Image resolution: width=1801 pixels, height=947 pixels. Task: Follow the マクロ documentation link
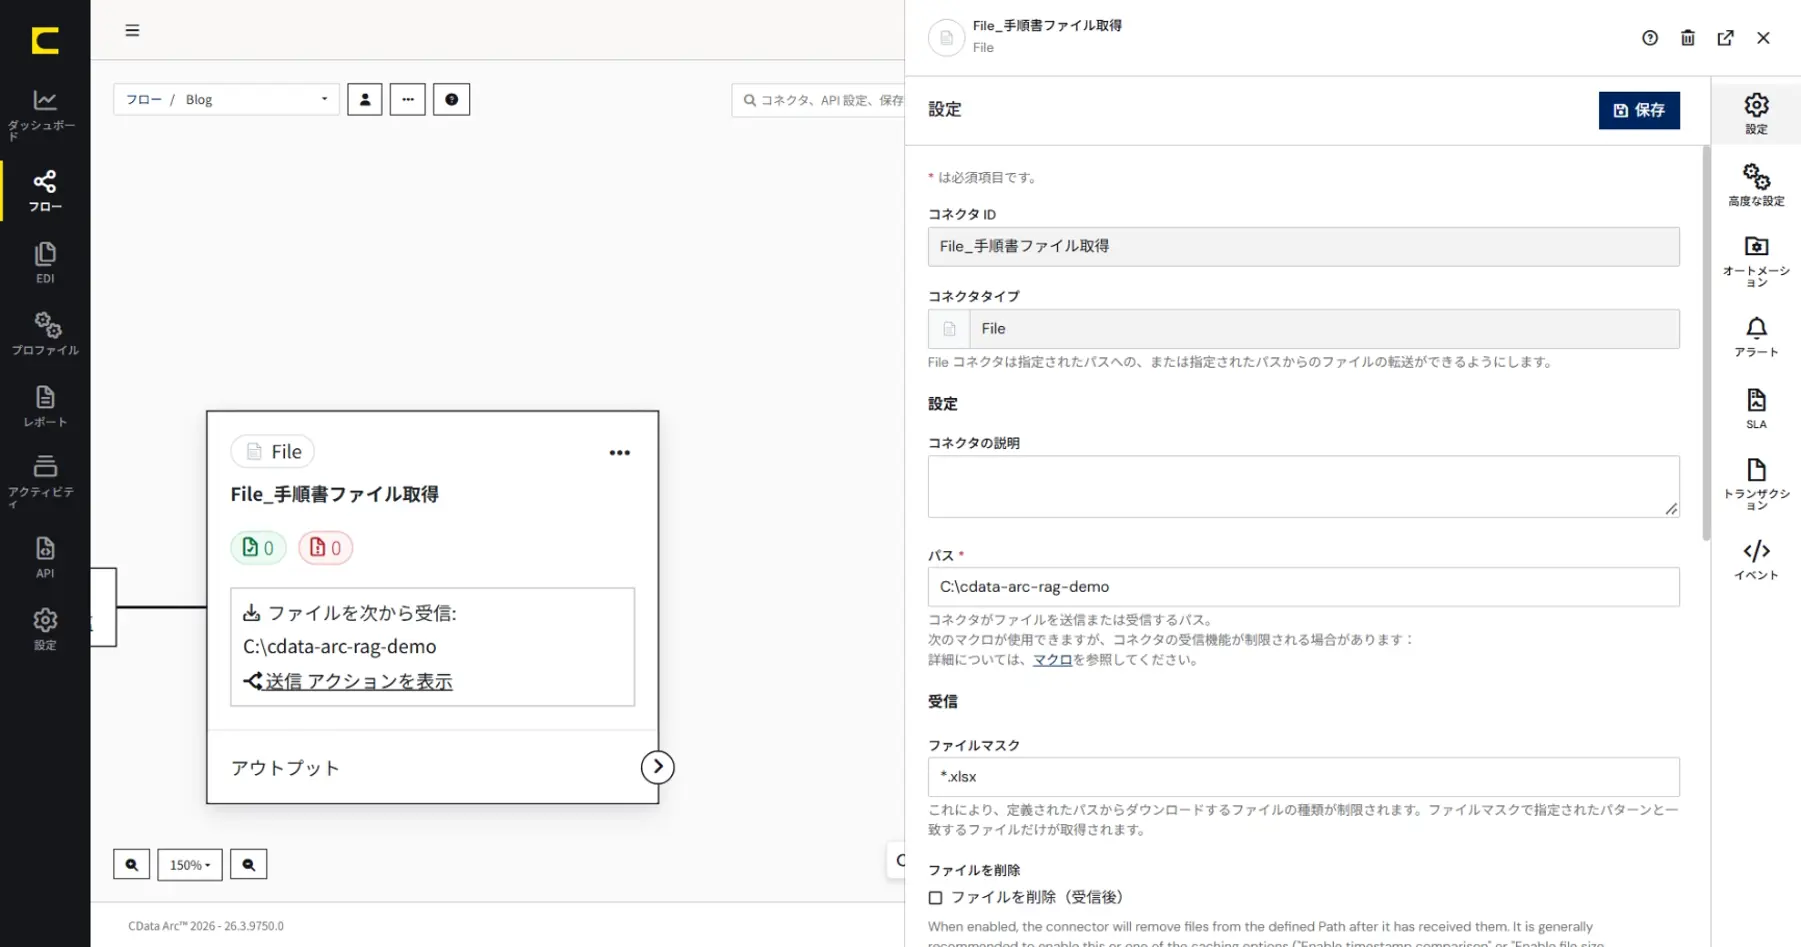pos(1052,660)
